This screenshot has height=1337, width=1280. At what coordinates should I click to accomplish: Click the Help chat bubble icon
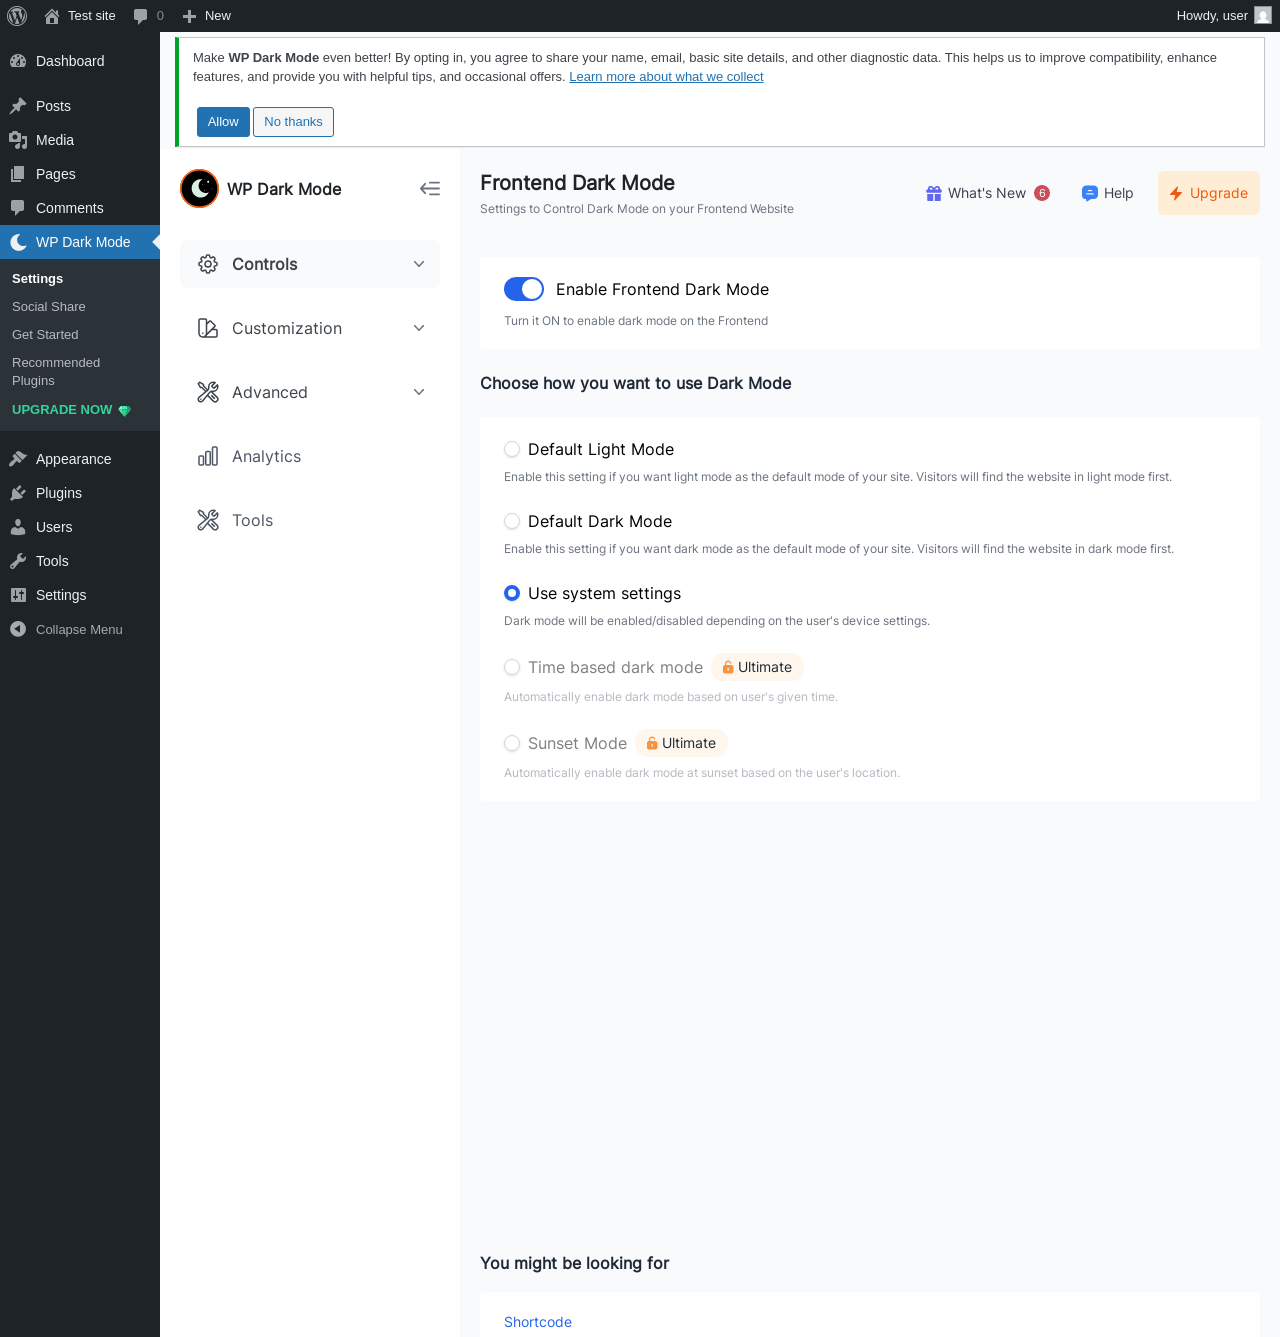pos(1090,193)
